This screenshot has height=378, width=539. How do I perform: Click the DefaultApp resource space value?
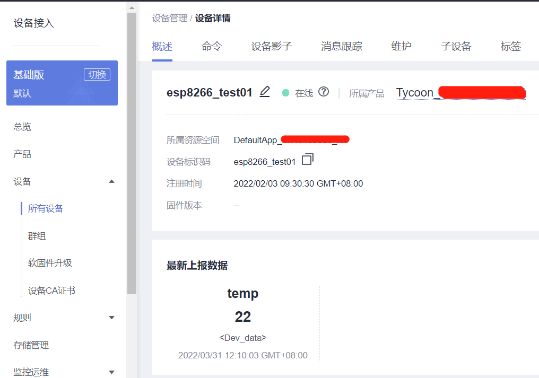(x=292, y=140)
